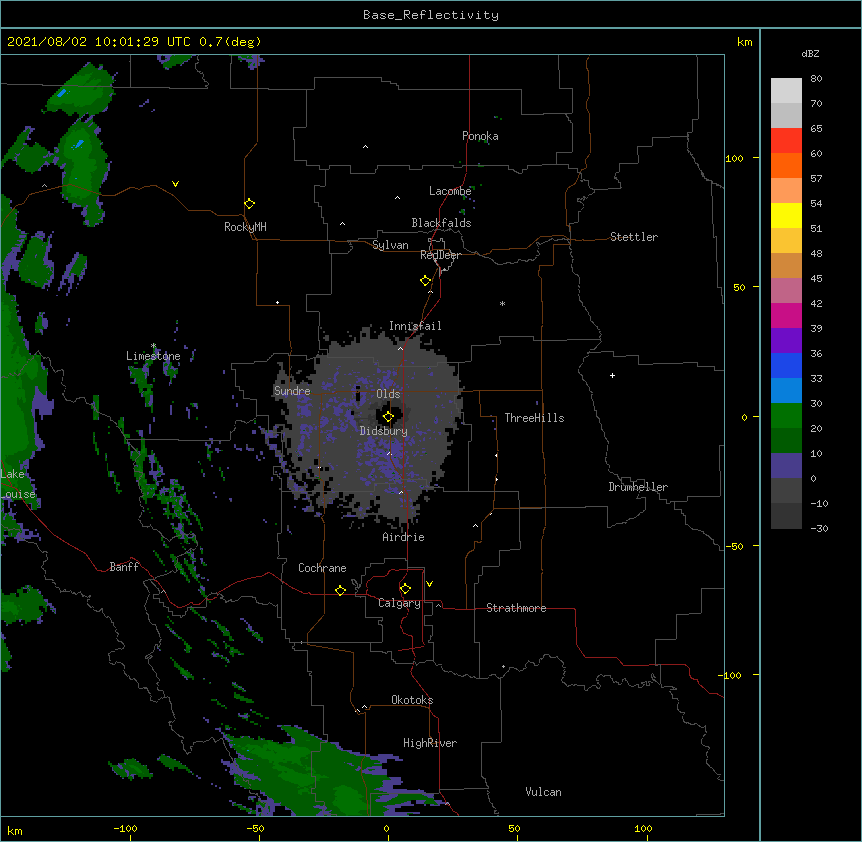Click the yellow diamond marker above Calgary label
Image resolution: width=862 pixels, height=842 pixels.
click(405, 589)
